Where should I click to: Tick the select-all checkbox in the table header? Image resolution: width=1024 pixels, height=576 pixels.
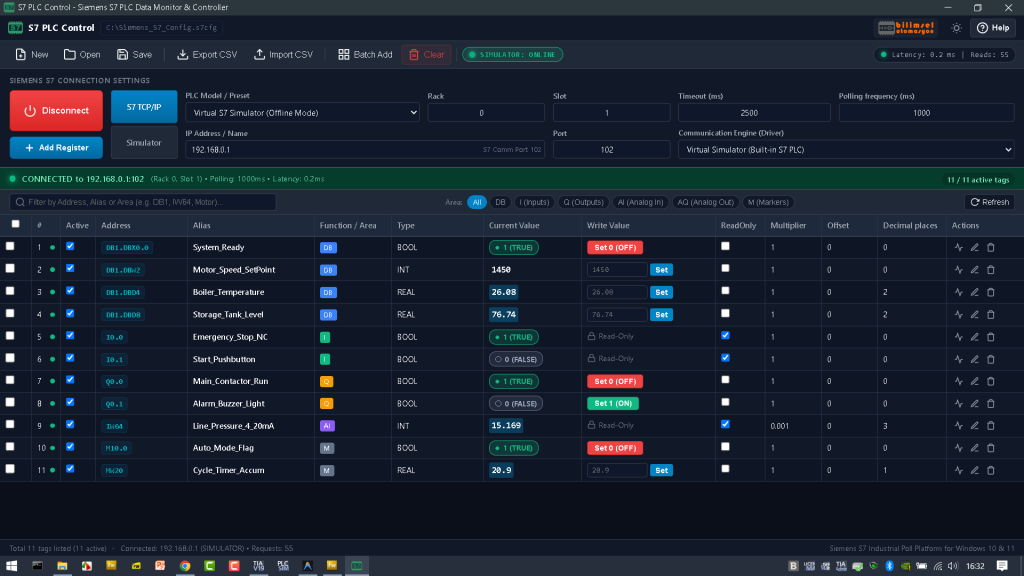[16, 224]
